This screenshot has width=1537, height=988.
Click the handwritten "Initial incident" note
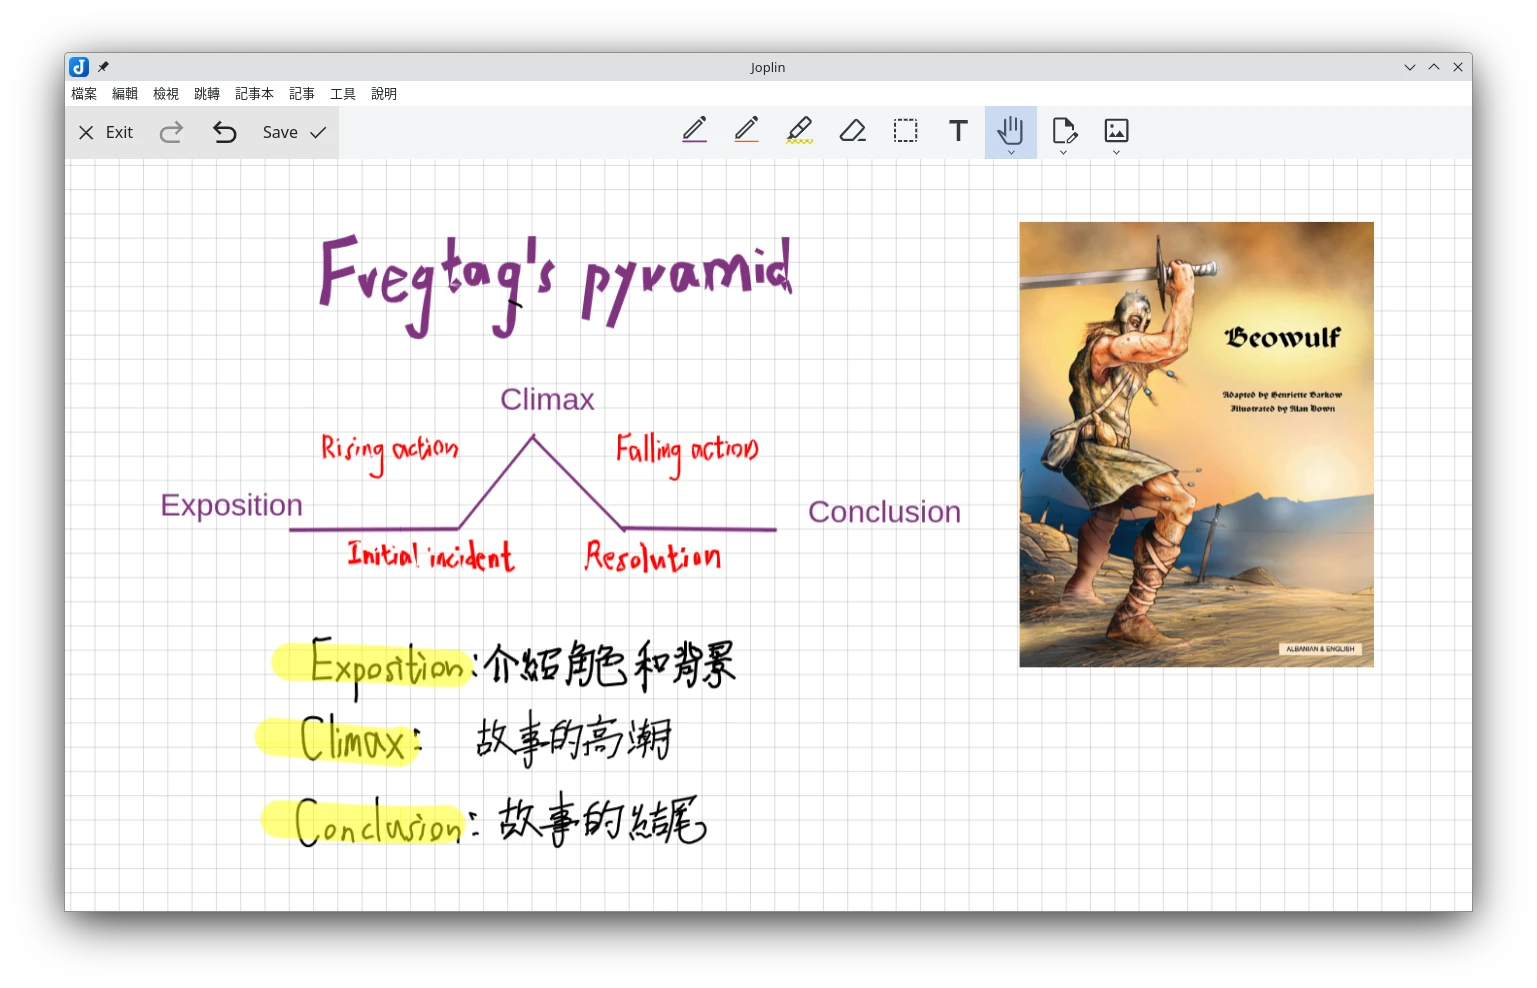[x=431, y=555]
